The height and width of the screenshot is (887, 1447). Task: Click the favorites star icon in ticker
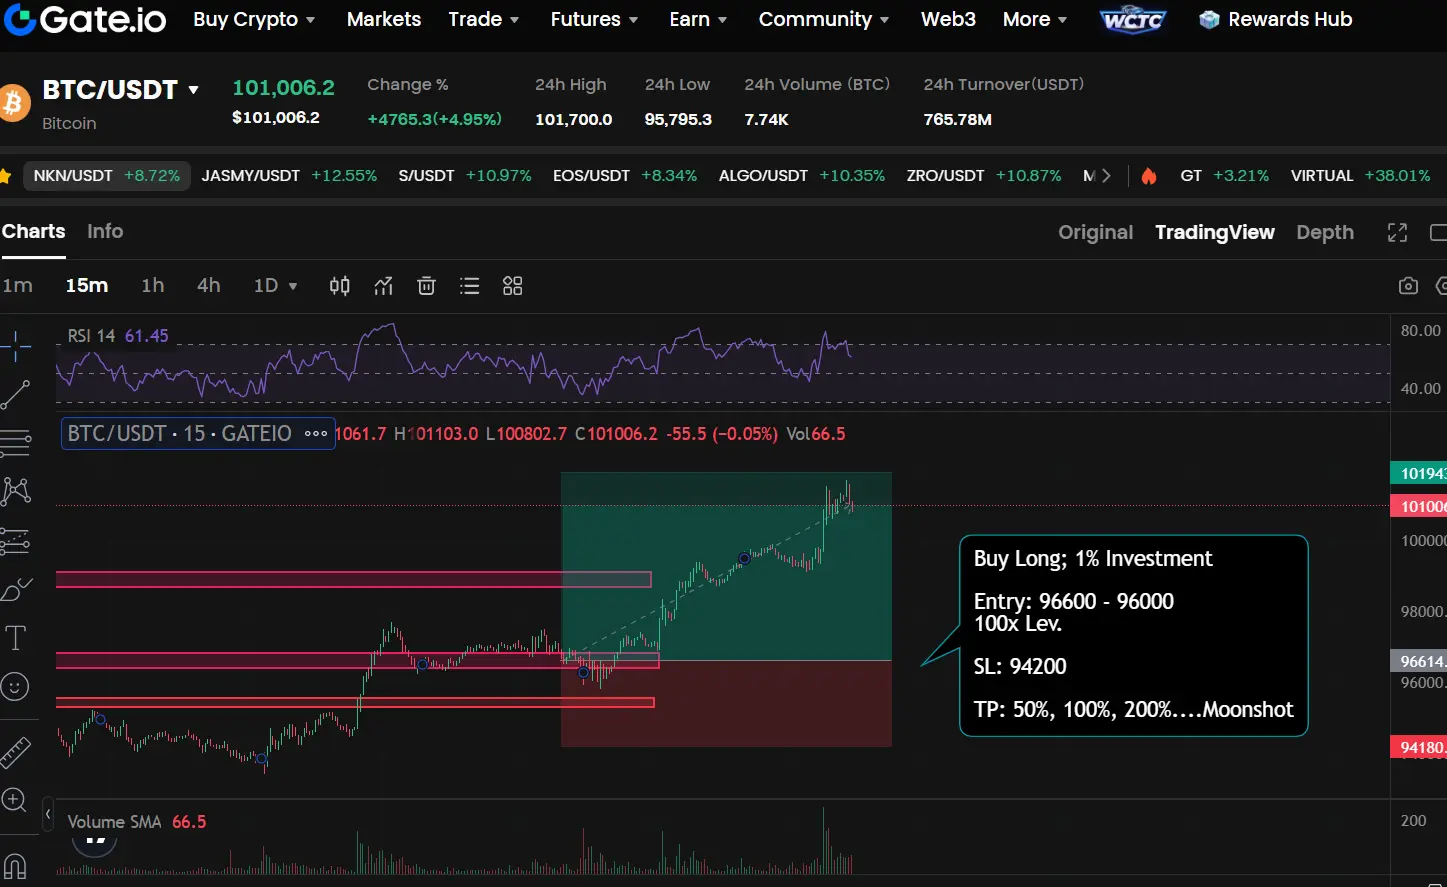point(5,176)
